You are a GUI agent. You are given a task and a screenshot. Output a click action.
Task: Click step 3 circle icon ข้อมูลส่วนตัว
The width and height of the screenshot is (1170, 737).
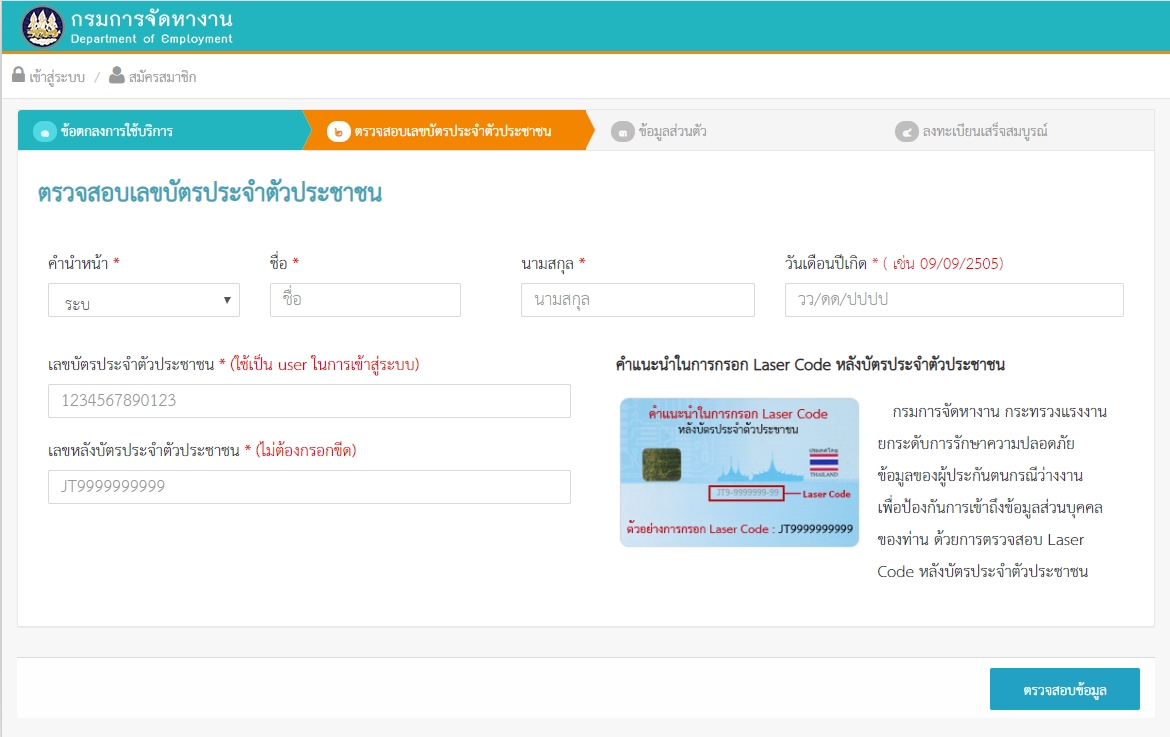tap(622, 132)
